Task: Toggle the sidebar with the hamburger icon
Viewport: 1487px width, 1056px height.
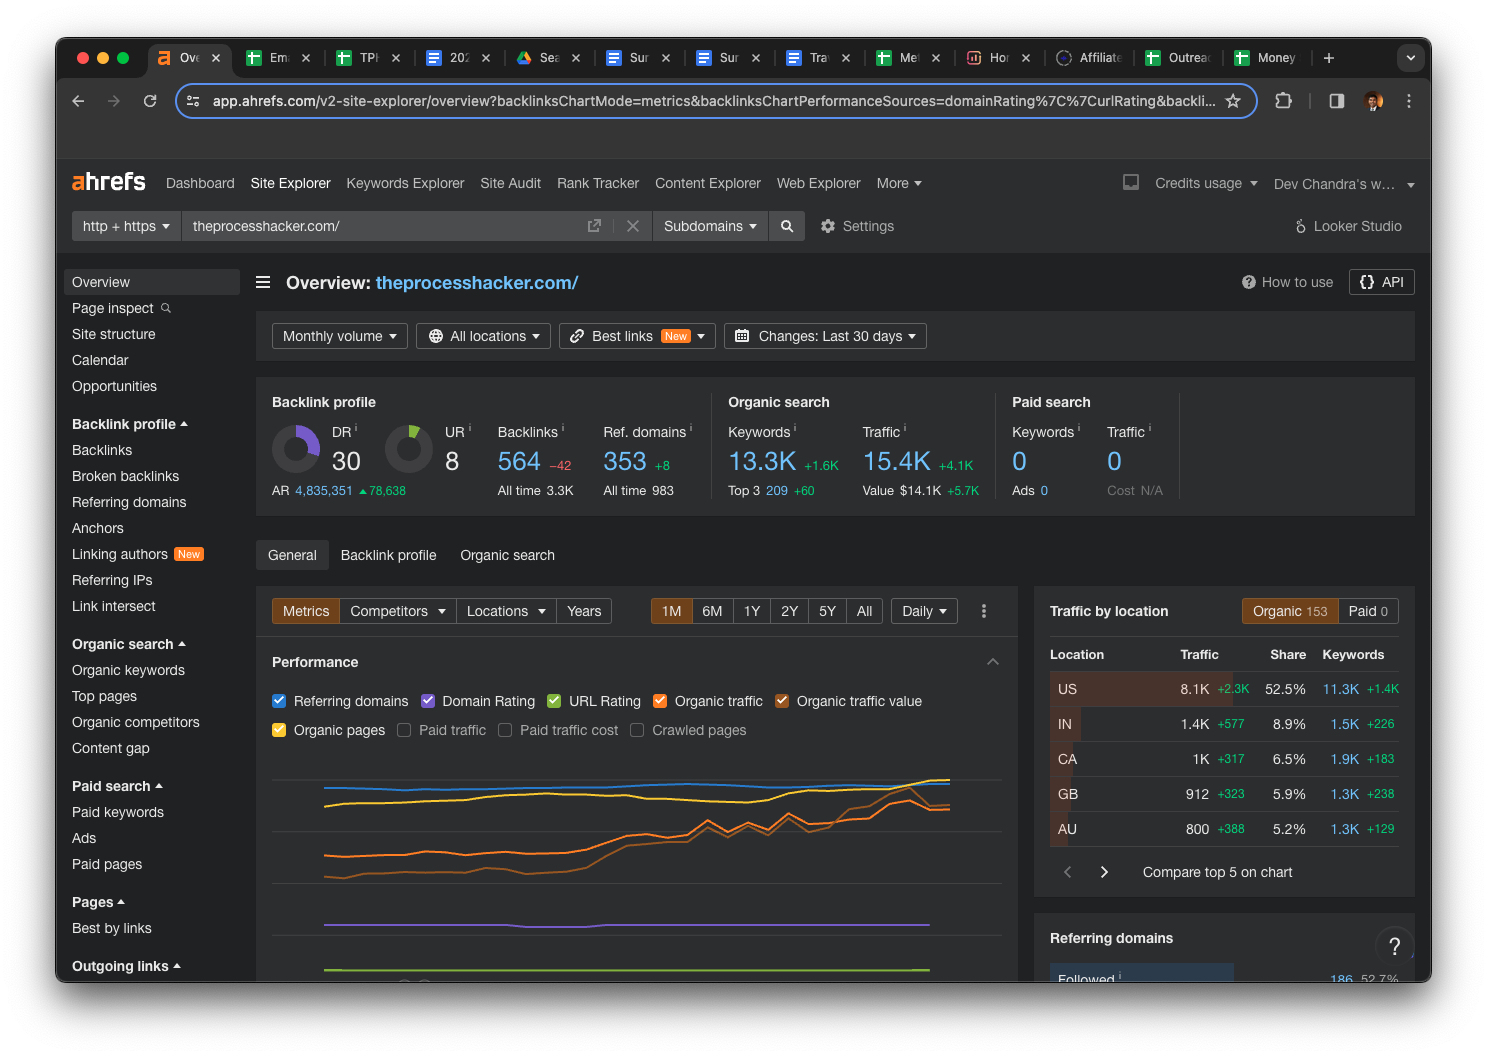Action: pyautogui.click(x=263, y=282)
